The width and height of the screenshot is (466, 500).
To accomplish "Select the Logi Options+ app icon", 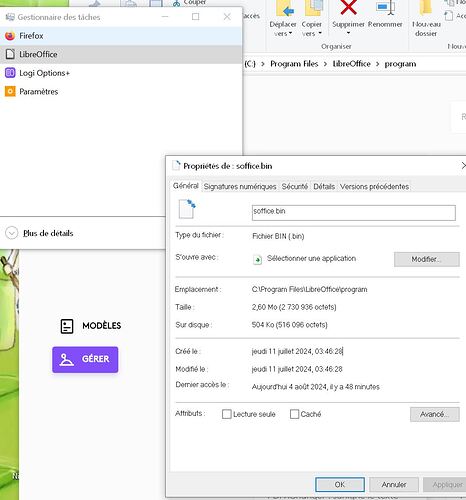I will click(x=10, y=73).
